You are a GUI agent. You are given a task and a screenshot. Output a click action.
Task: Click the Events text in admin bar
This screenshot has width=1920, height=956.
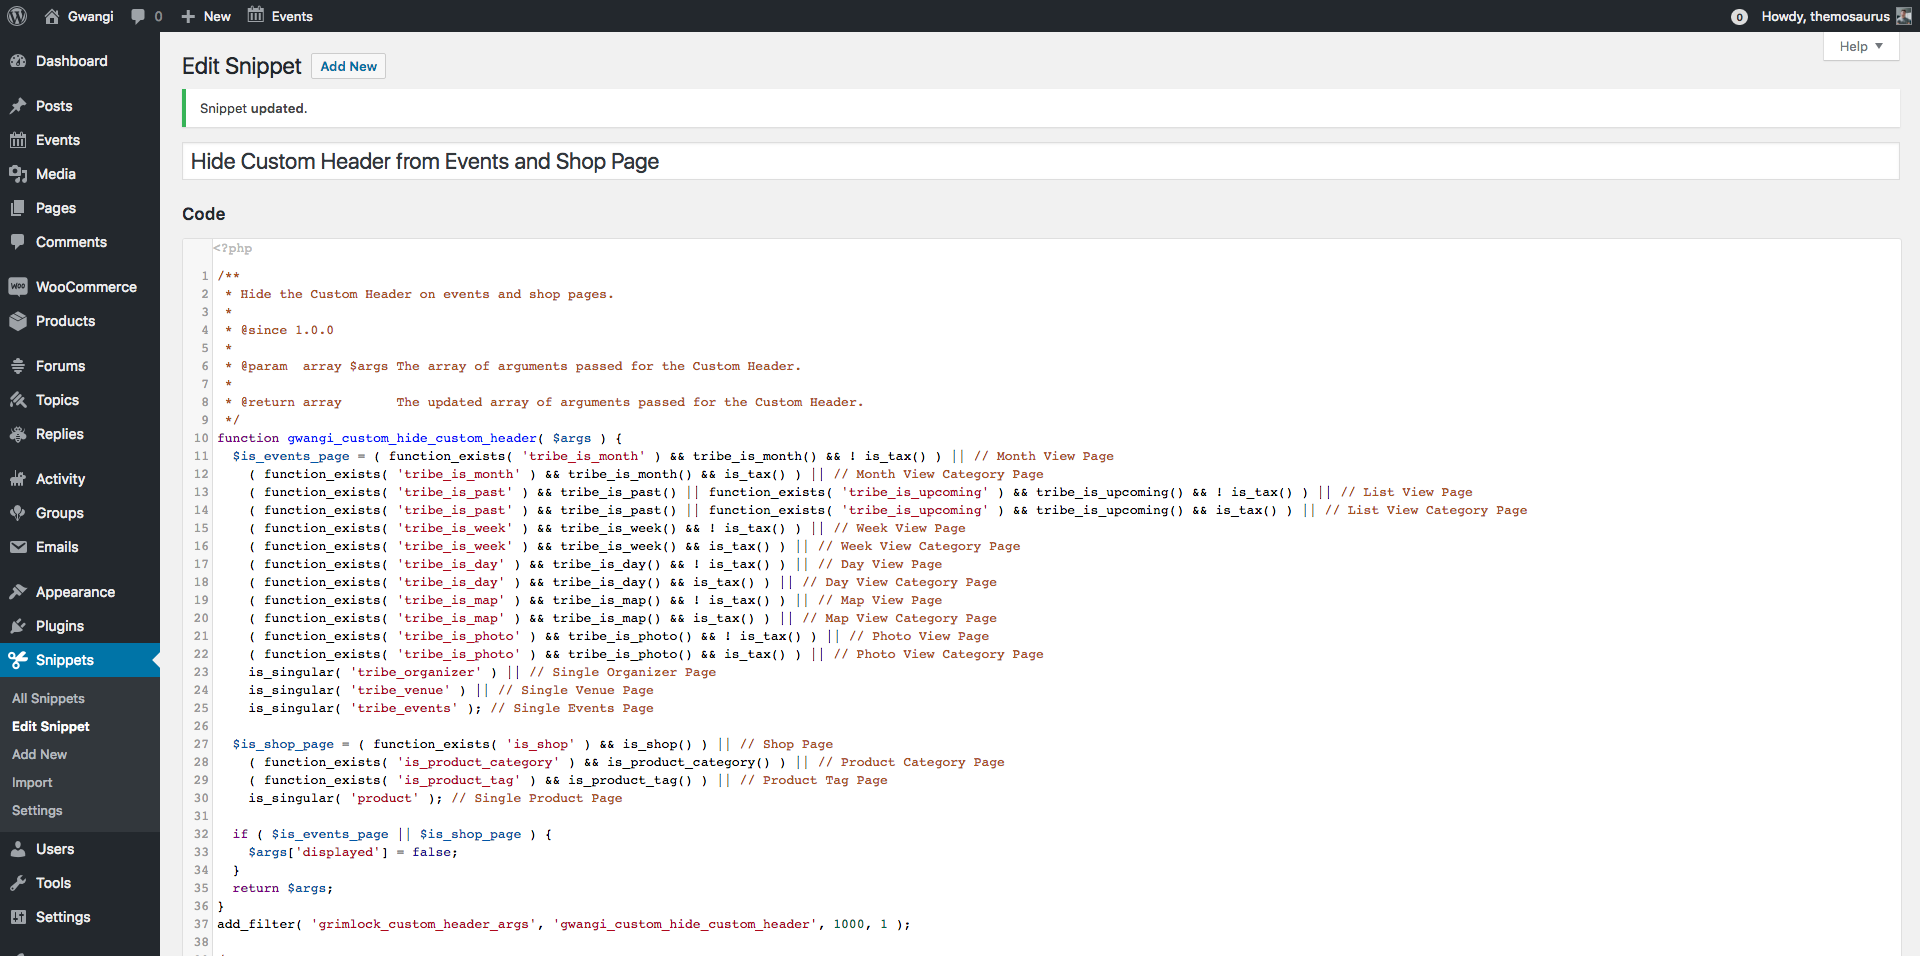pos(292,16)
